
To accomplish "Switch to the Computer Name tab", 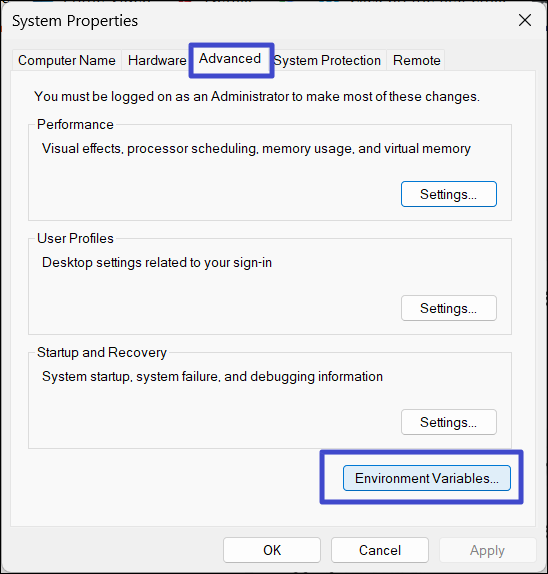I will point(67,60).
